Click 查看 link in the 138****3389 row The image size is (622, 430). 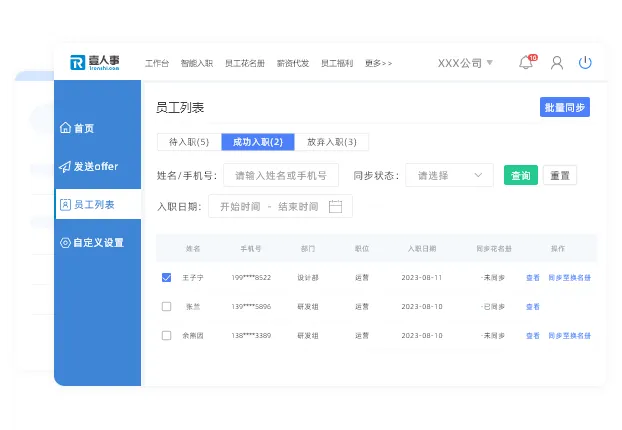pos(533,336)
